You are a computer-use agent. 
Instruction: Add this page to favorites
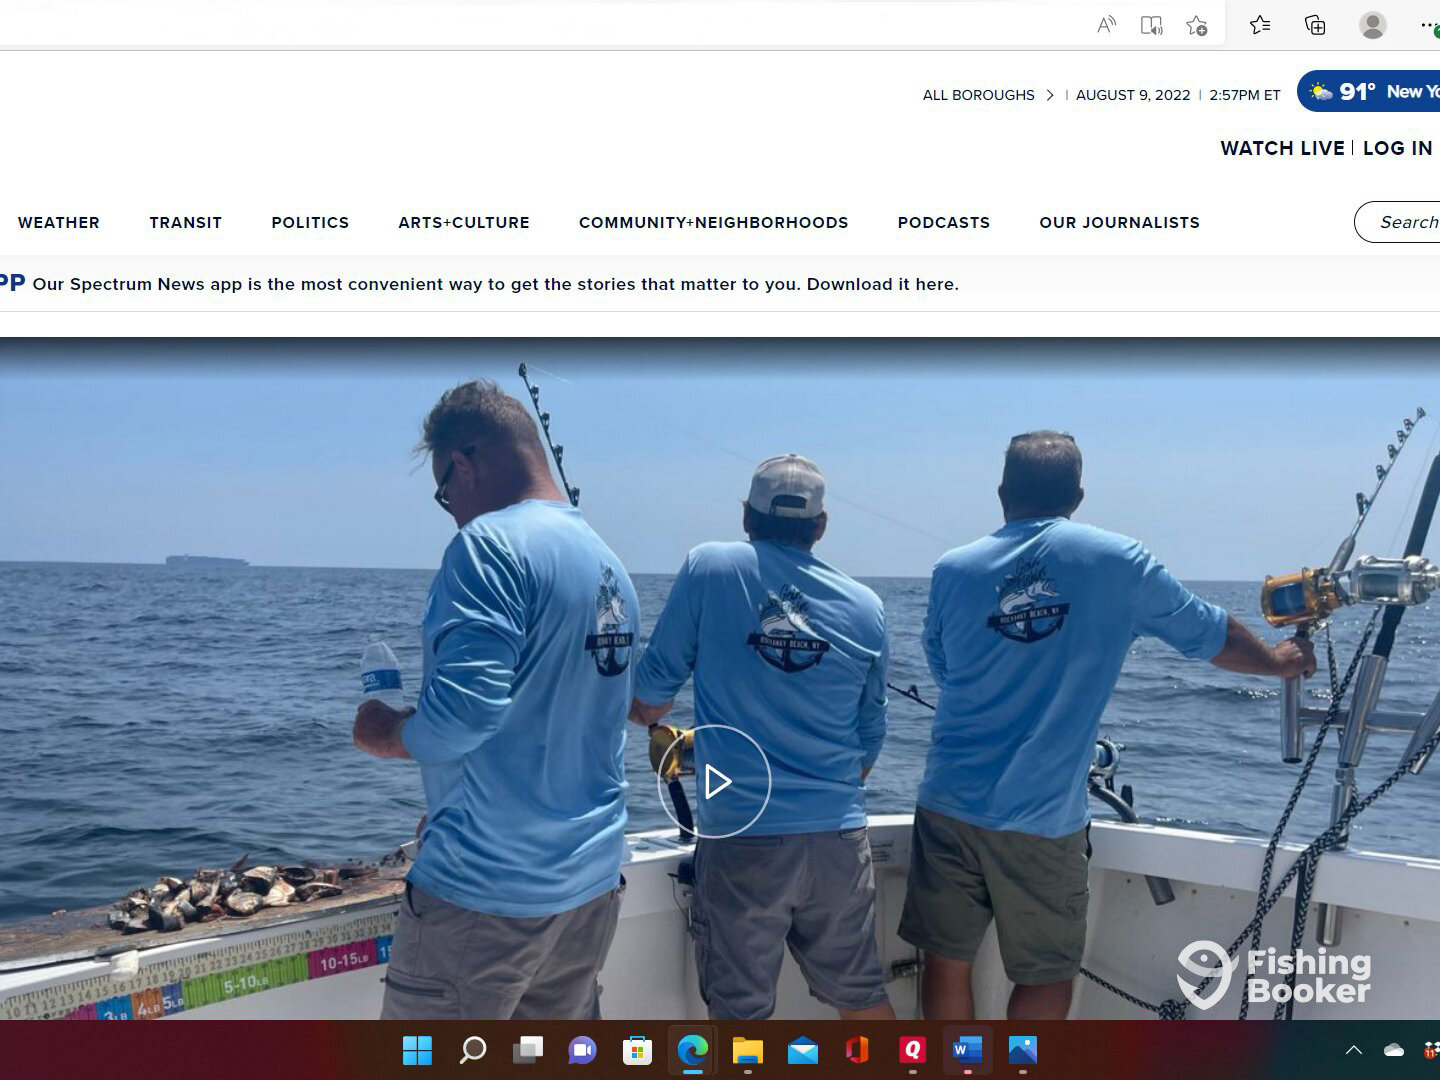pos(1196,25)
